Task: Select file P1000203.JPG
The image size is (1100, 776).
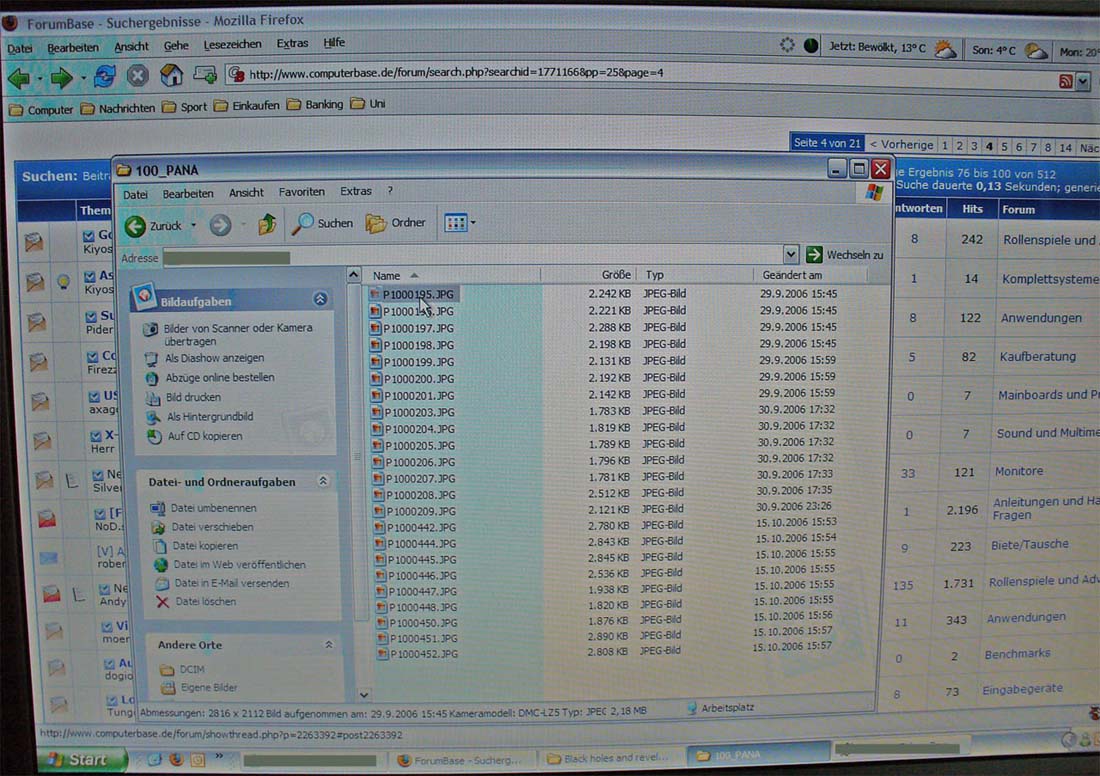Action: pos(414,413)
